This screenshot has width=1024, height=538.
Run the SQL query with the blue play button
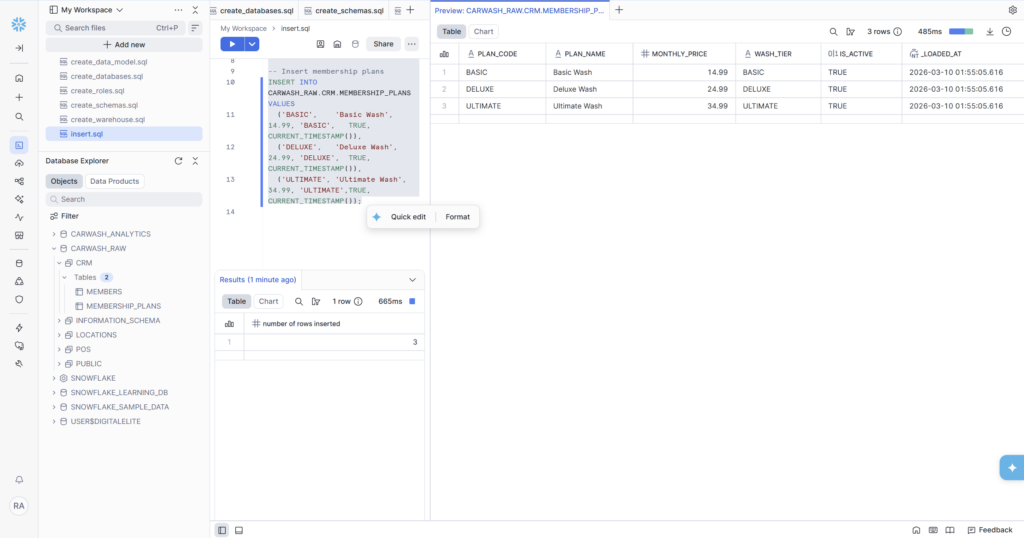click(232, 44)
